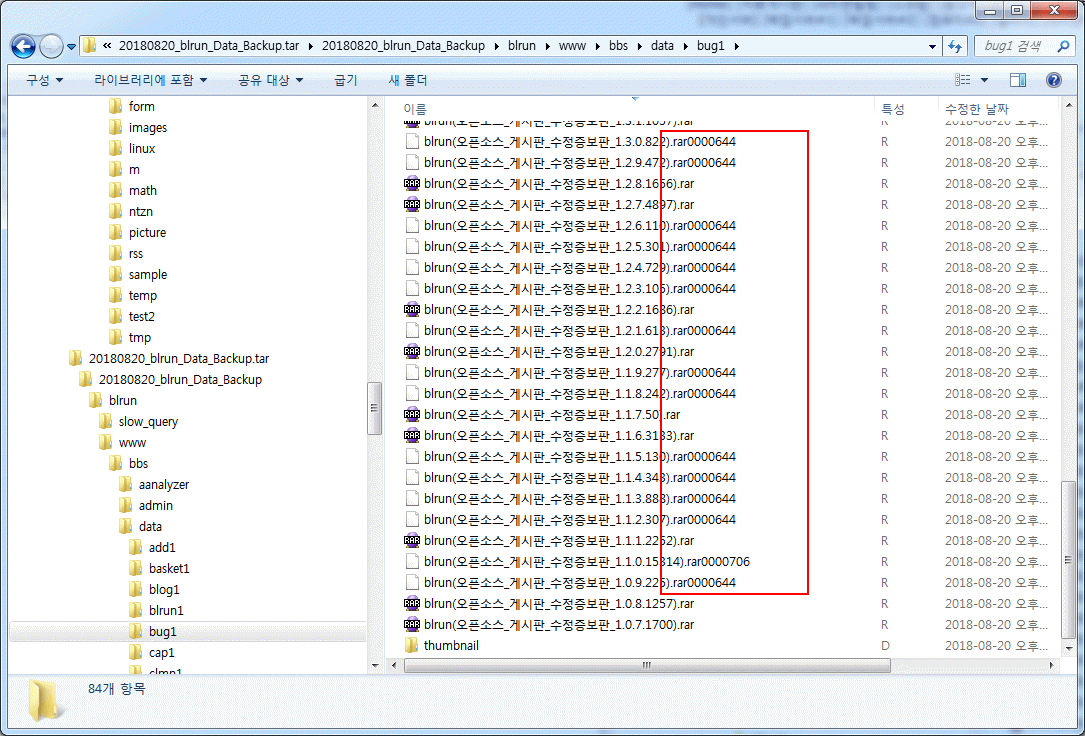This screenshot has height=736, width=1085.
Task: Toggle the preview pane icon
Action: point(1018,80)
